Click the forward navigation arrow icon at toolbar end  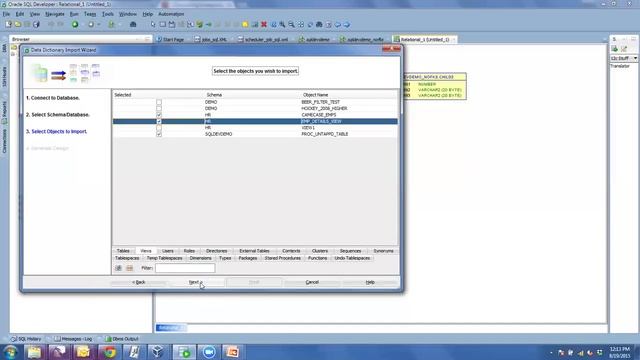pyautogui.click(x=347, y=24)
